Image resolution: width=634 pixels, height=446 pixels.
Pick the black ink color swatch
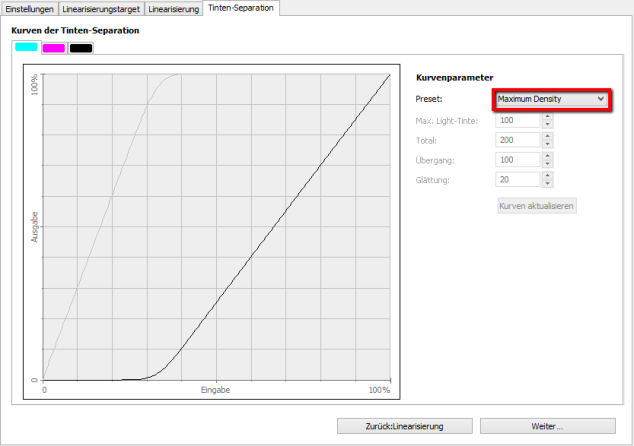pyautogui.click(x=81, y=47)
